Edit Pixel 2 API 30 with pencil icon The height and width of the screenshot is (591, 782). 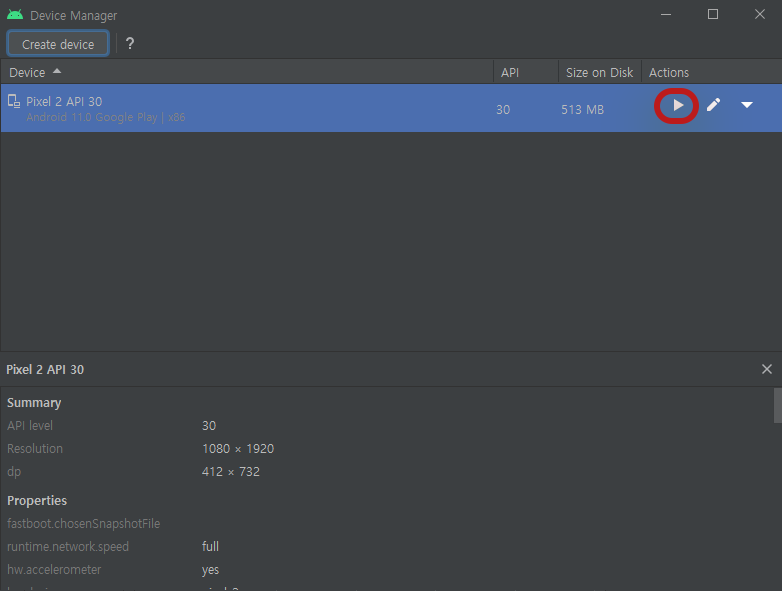[713, 105]
